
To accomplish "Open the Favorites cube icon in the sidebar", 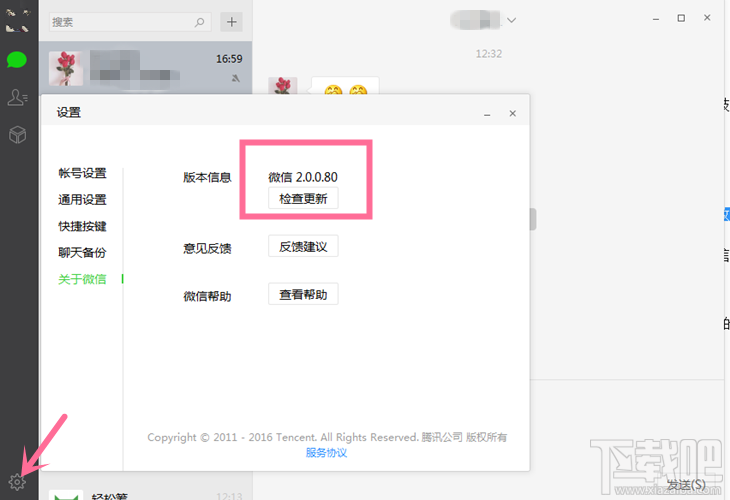I will (18, 135).
